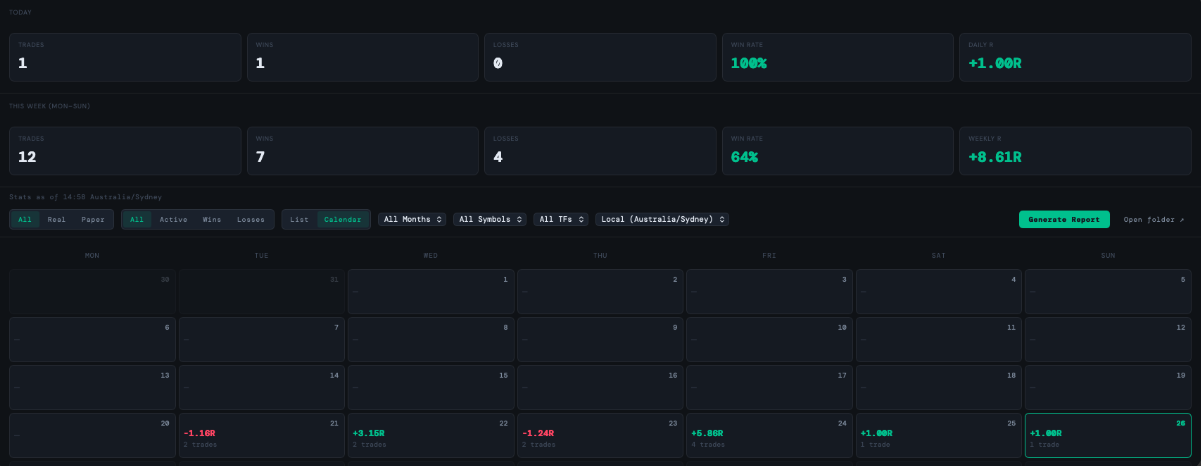Select the calendar cell for day 20
This screenshot has height=466, width=1201.
93,435
